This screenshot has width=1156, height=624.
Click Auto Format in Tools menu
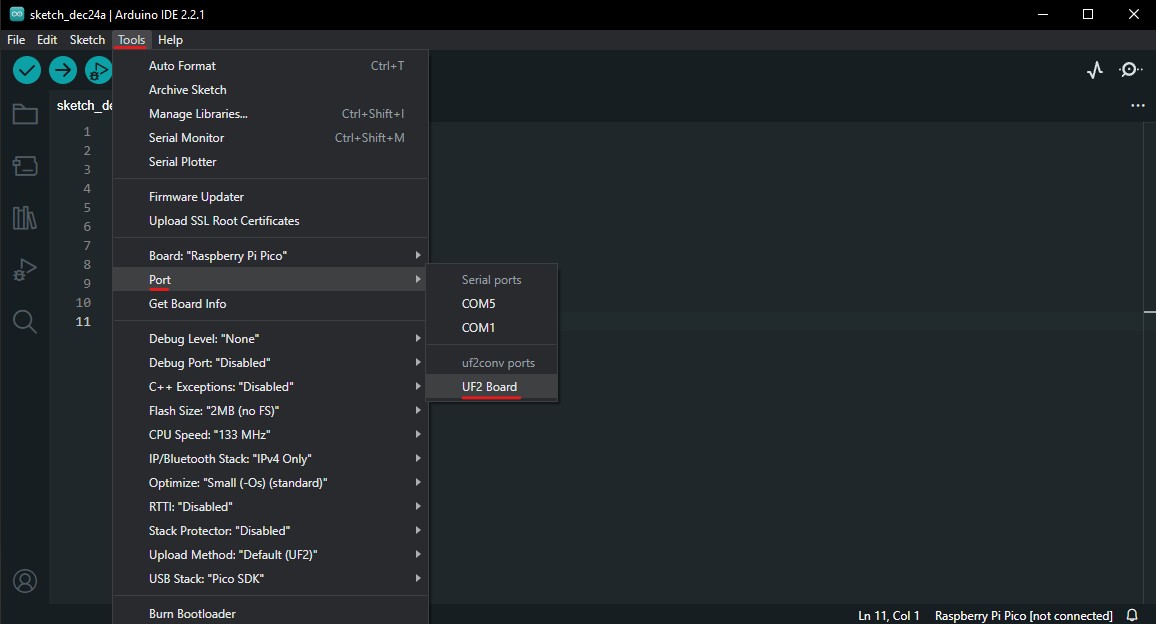point(183,66)
